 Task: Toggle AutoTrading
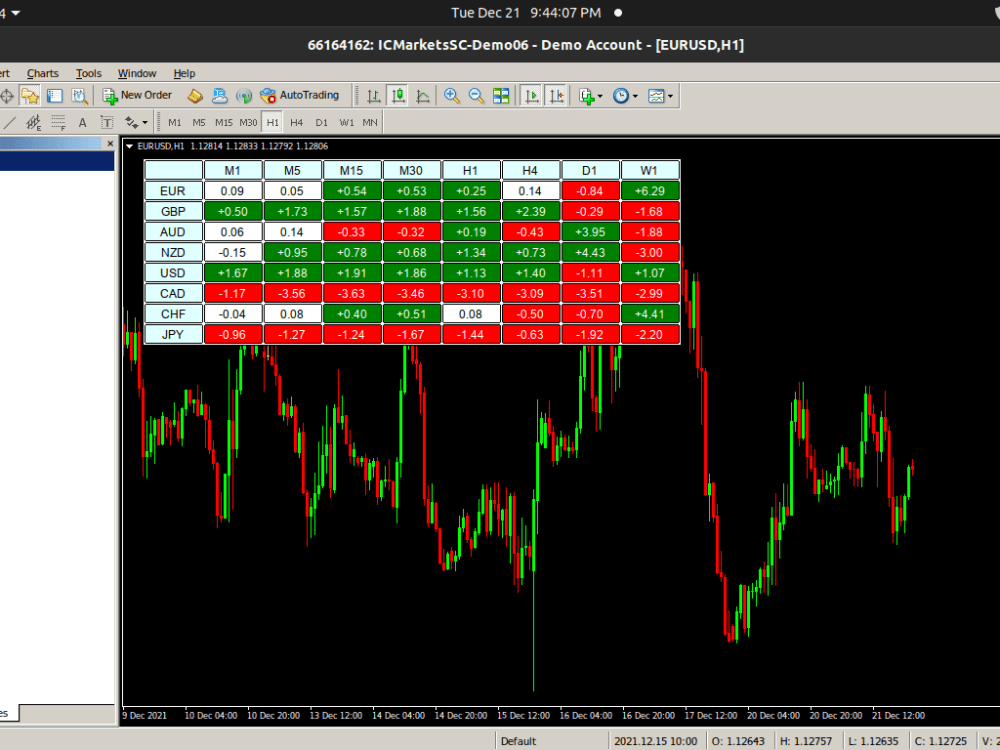(300, 96)
